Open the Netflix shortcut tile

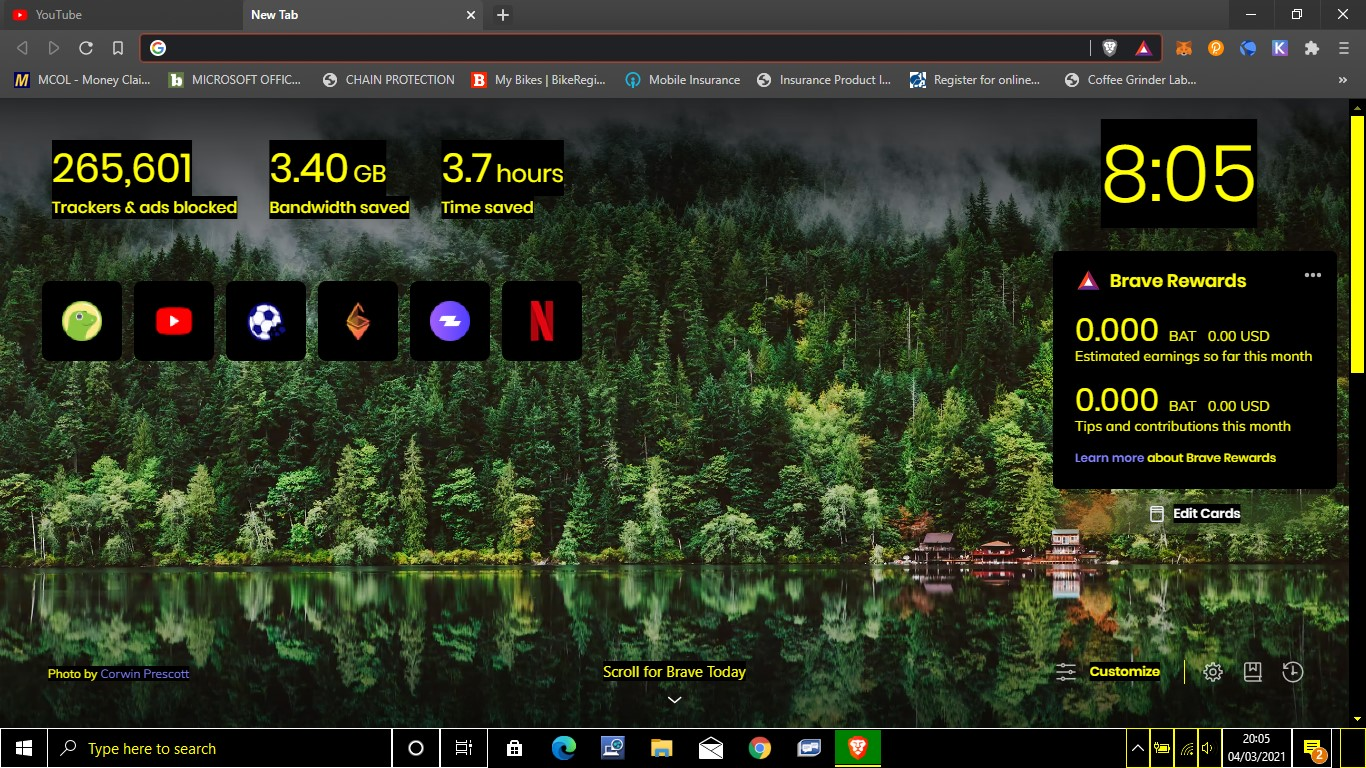pos(541,321)
